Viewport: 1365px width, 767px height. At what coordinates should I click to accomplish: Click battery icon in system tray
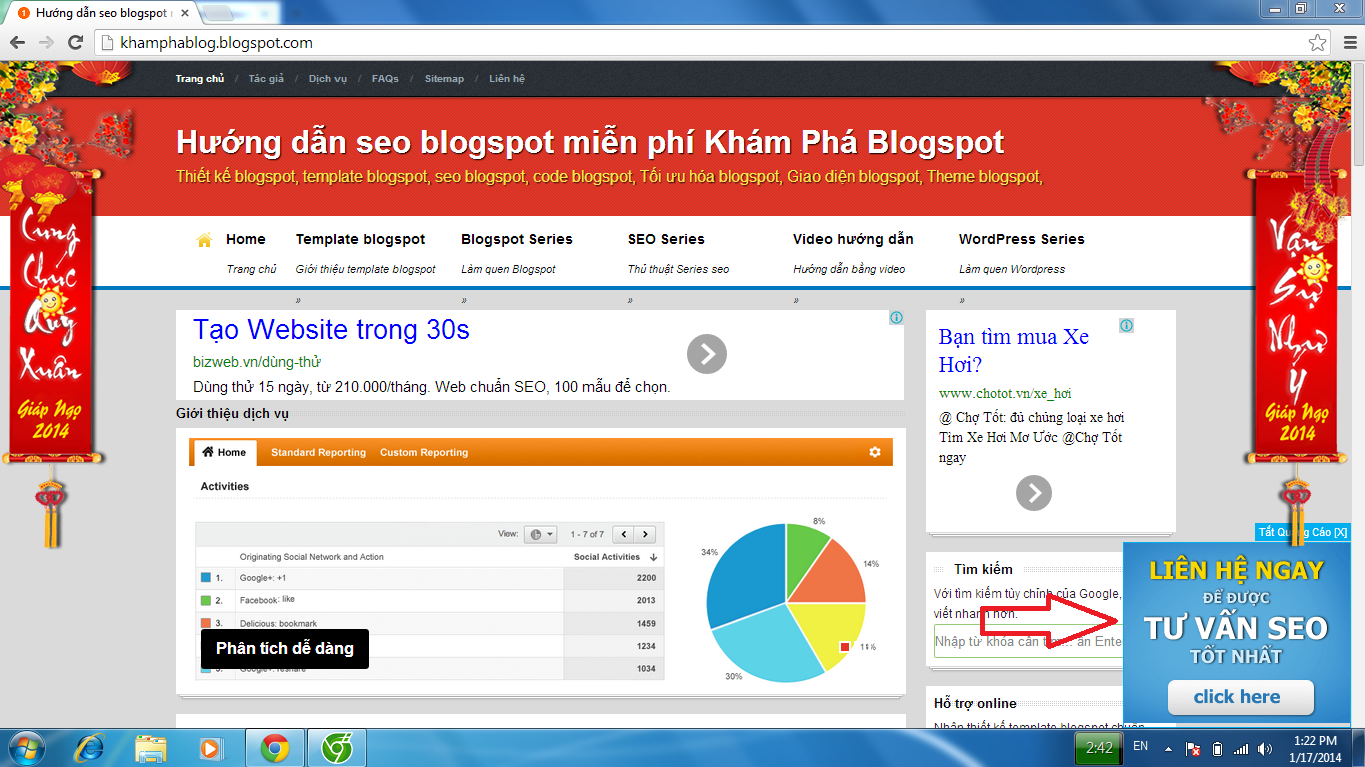[1217, 748]
